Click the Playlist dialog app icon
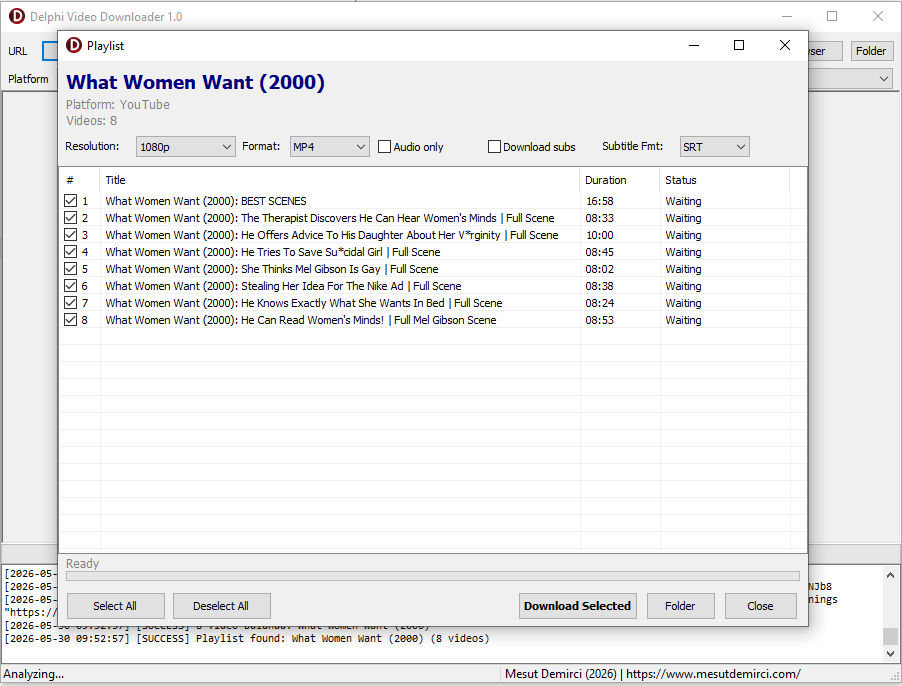This screenshot has height=686, width=902. pyautogui.click(x=74, y=45)
